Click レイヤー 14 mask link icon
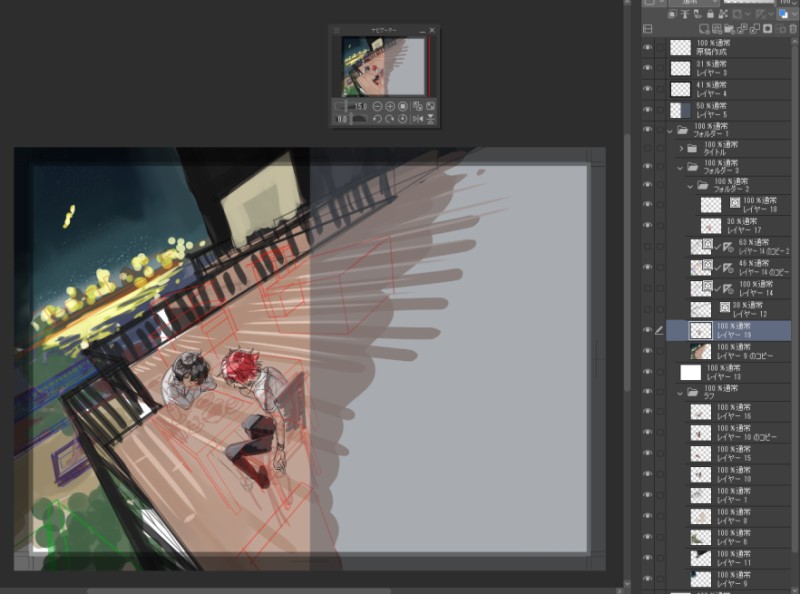Image resolution: width=800 pixels, height=594 pixels. [x=718, y=289]
